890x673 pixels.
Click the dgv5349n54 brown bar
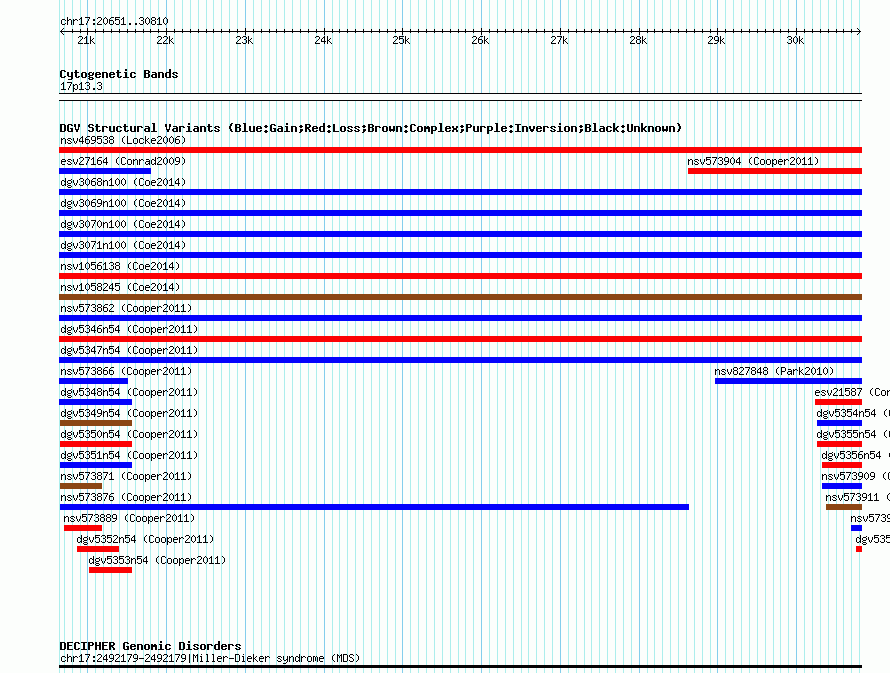tap(95, 423)
